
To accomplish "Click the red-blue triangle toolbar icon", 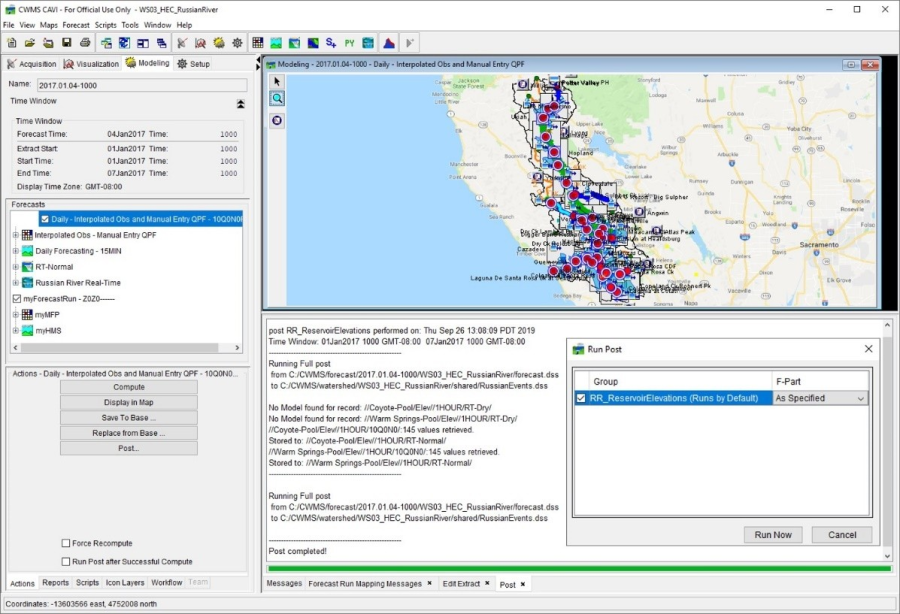I will [x=389, y=43].
